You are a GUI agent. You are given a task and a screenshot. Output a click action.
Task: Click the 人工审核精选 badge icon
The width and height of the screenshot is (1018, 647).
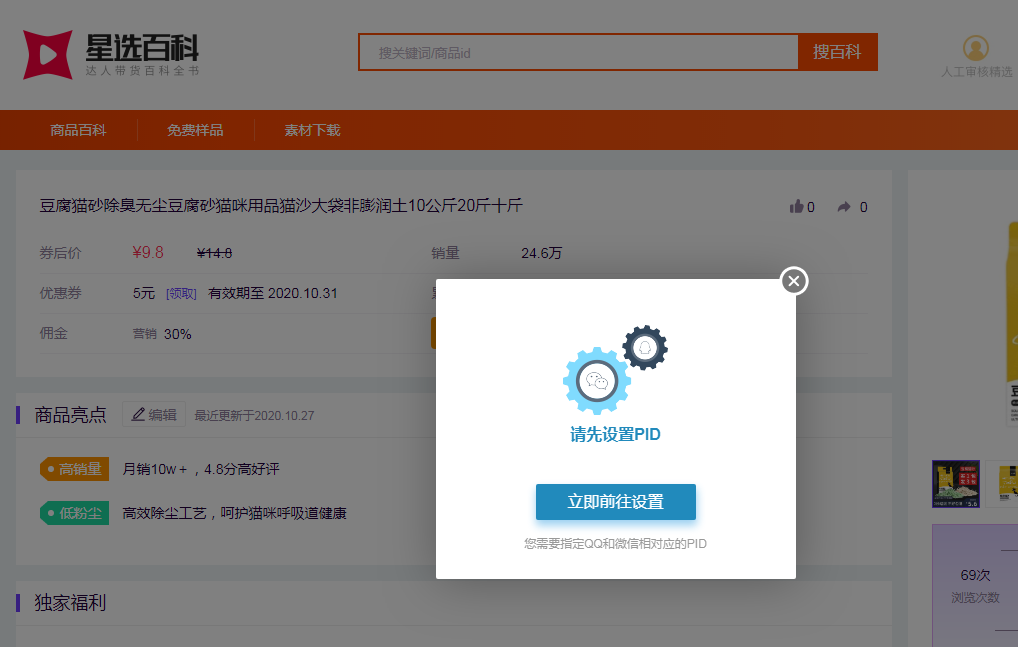975,48
